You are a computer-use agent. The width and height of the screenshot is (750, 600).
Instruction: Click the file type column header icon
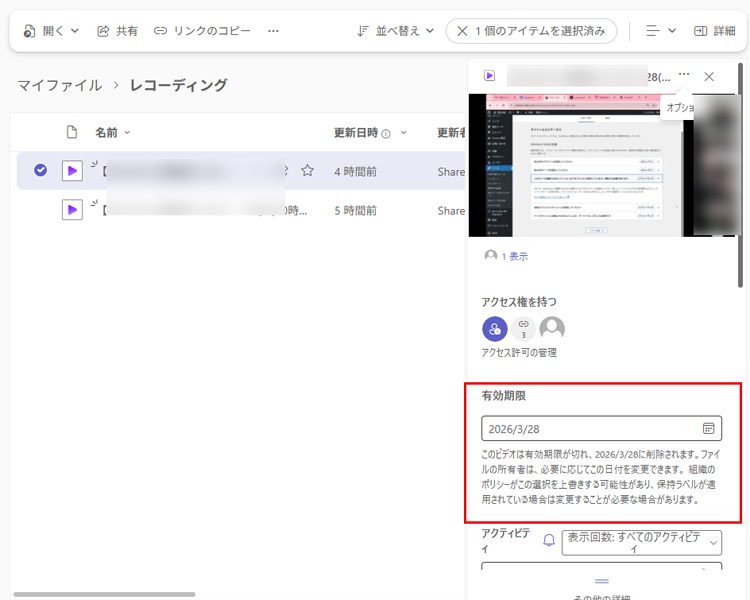[x=72, y=132]
